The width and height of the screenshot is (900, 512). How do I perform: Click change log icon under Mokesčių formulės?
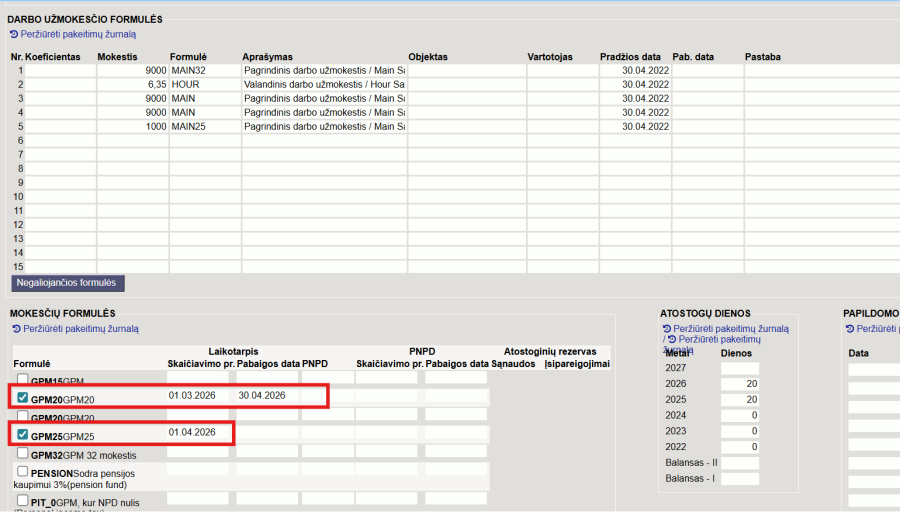16,328
